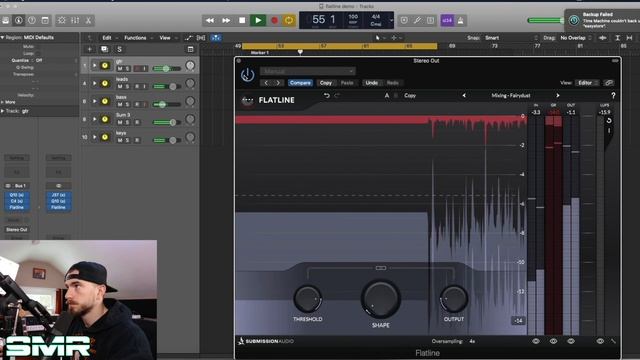The image size is (640, 360).
Task: Open the LCD display mode dropdown arrow
Action: coord(391,20)
